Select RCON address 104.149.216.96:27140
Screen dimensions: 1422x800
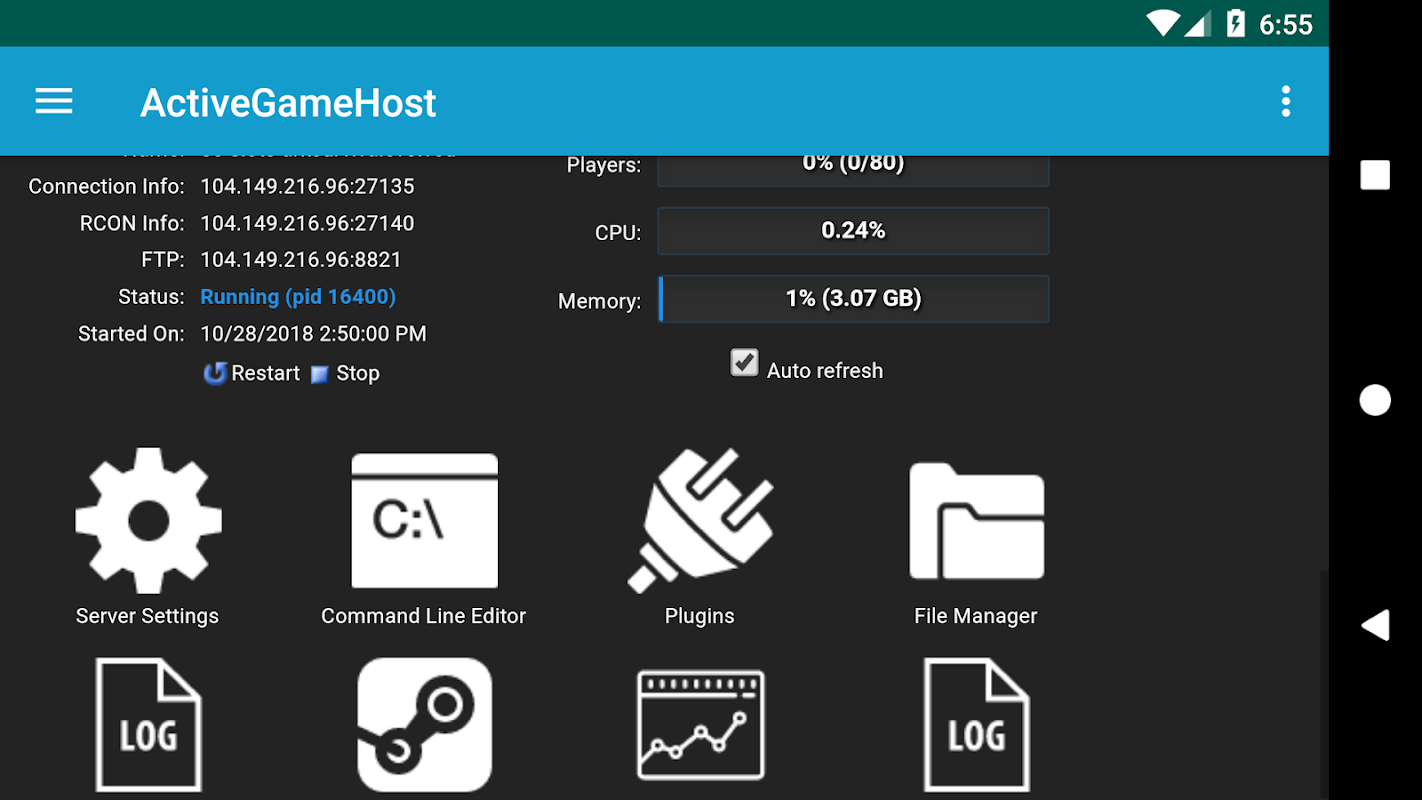coord(307,224)
